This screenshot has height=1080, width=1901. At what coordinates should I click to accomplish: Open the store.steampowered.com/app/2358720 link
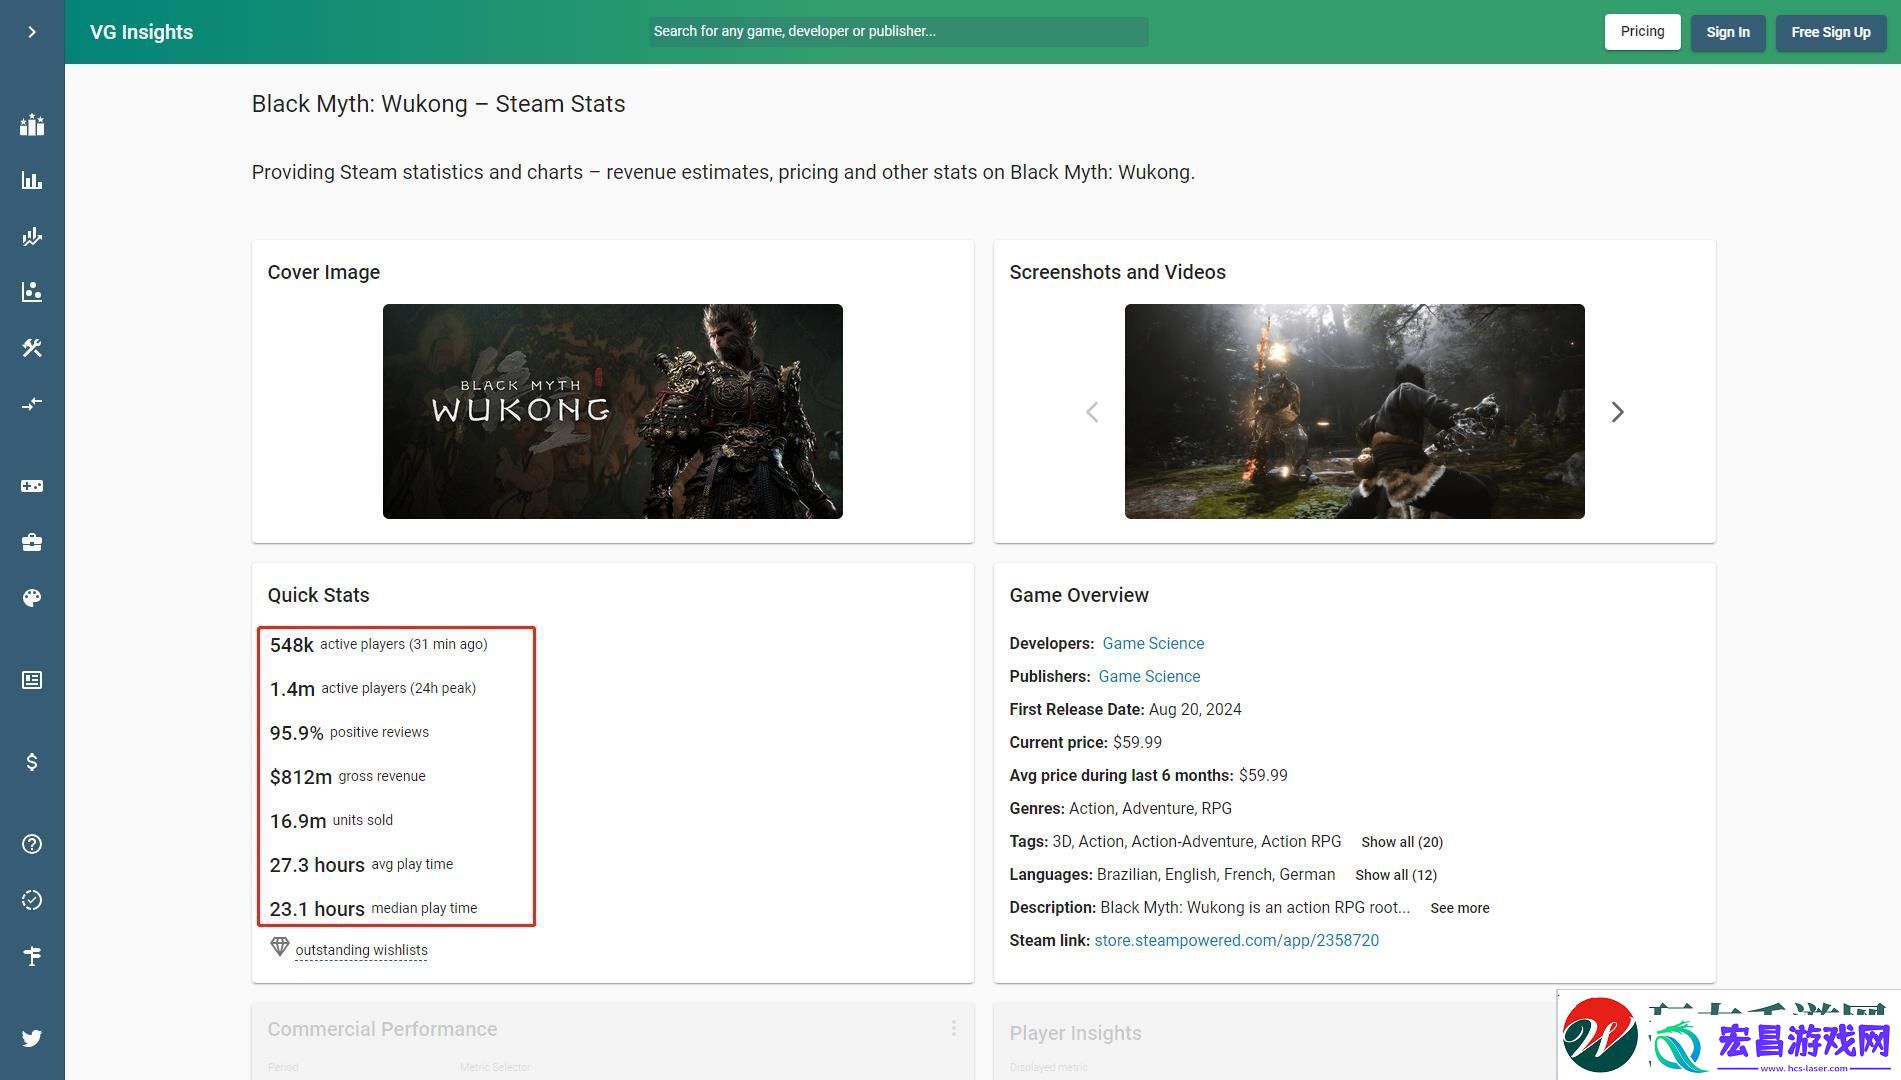[1236, 940]
